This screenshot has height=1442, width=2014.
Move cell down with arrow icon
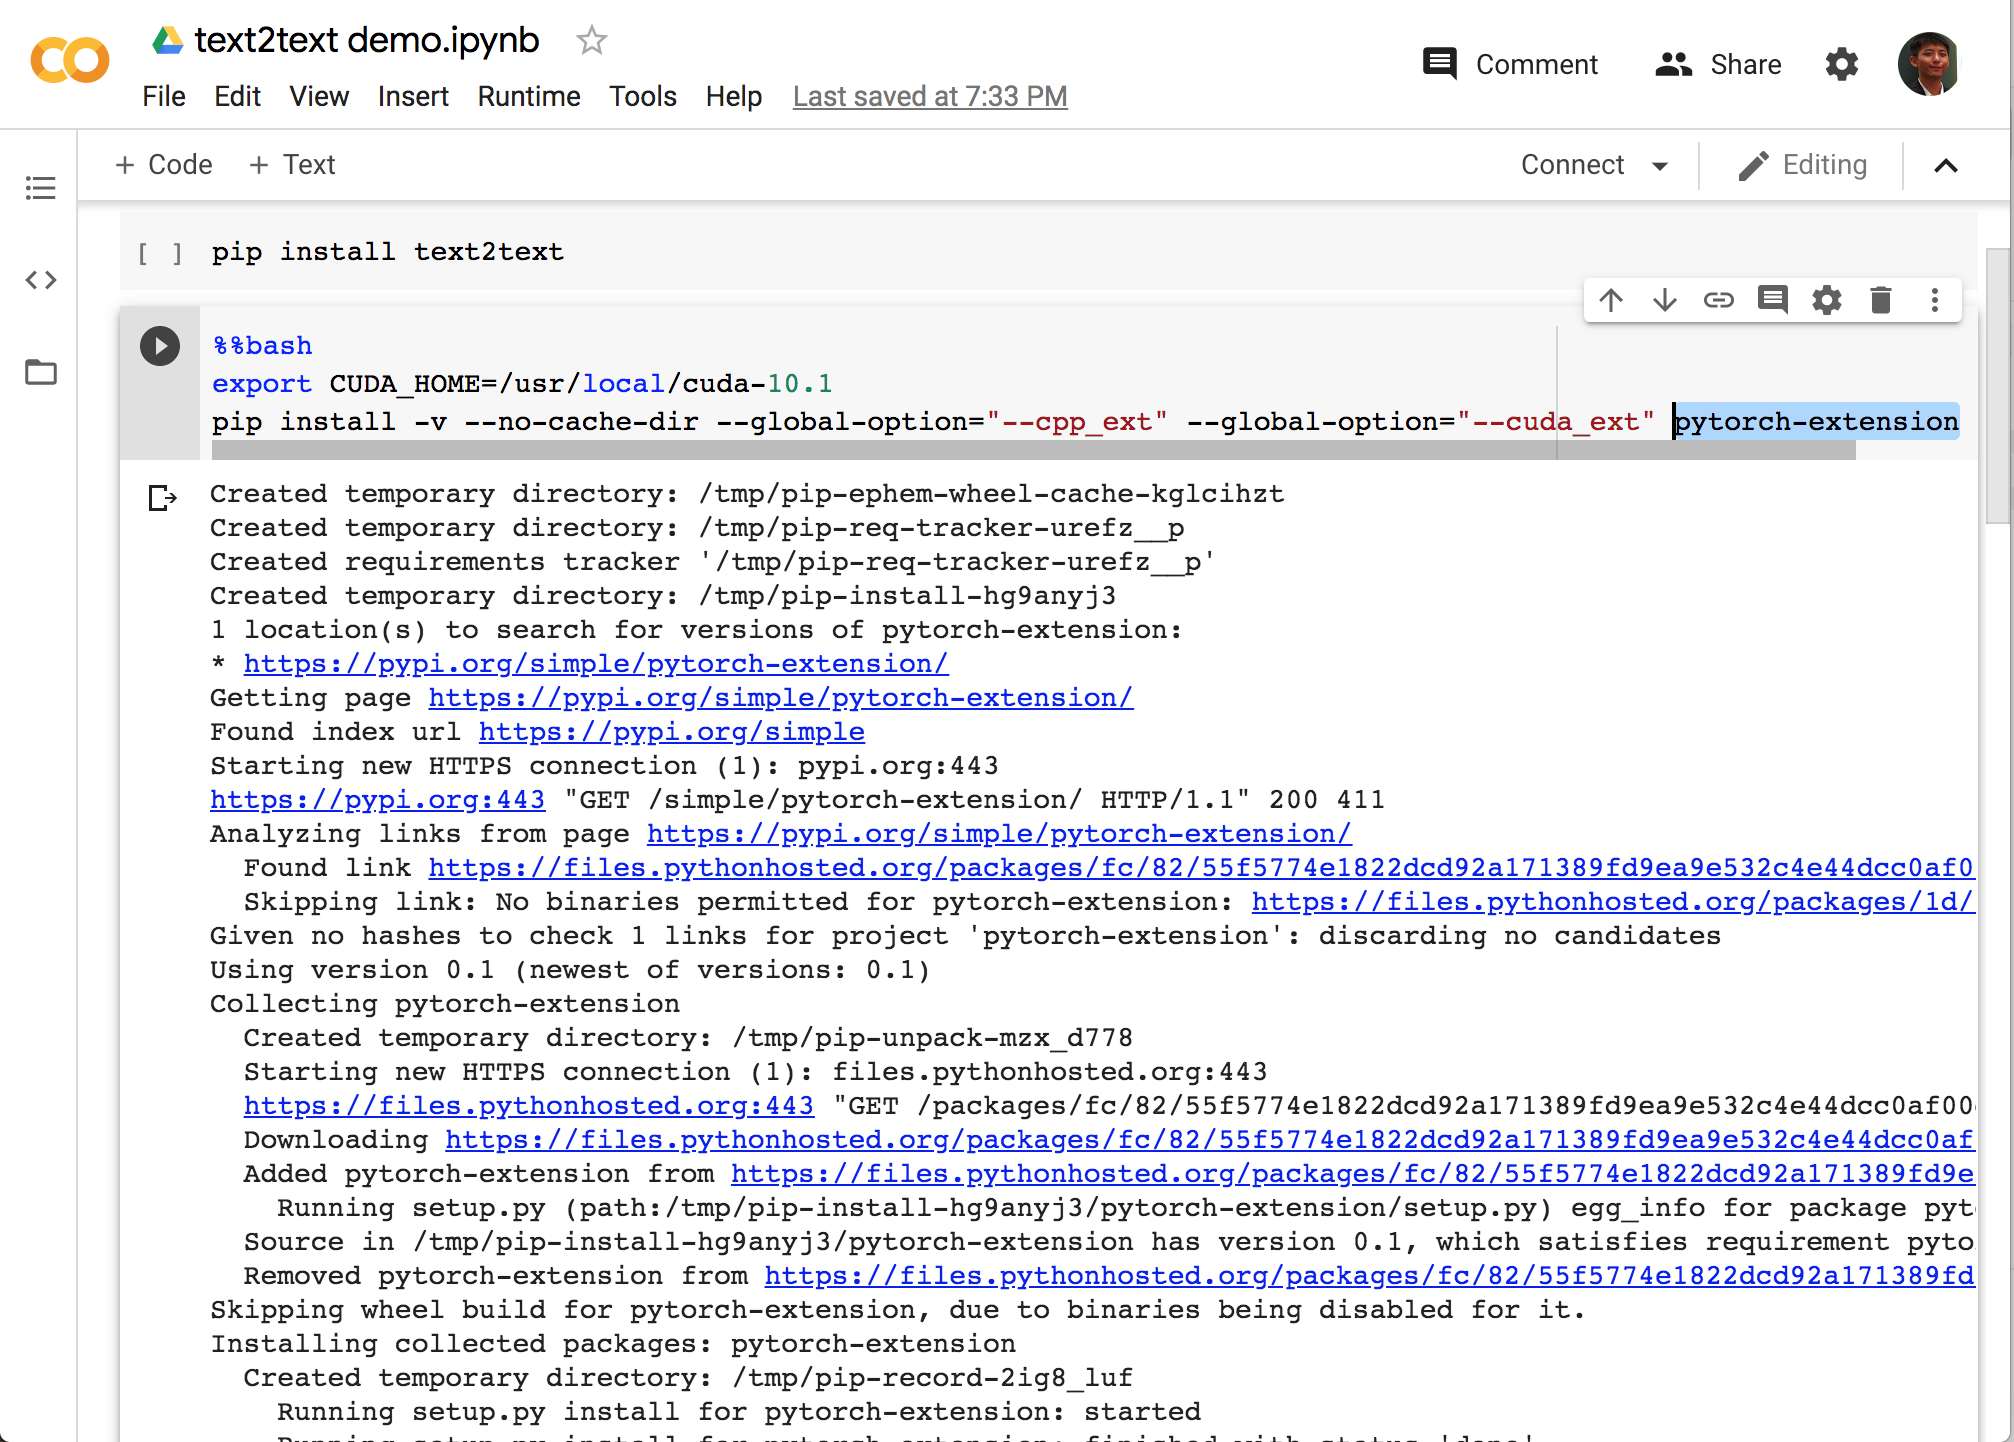[x=1664, y=300]
